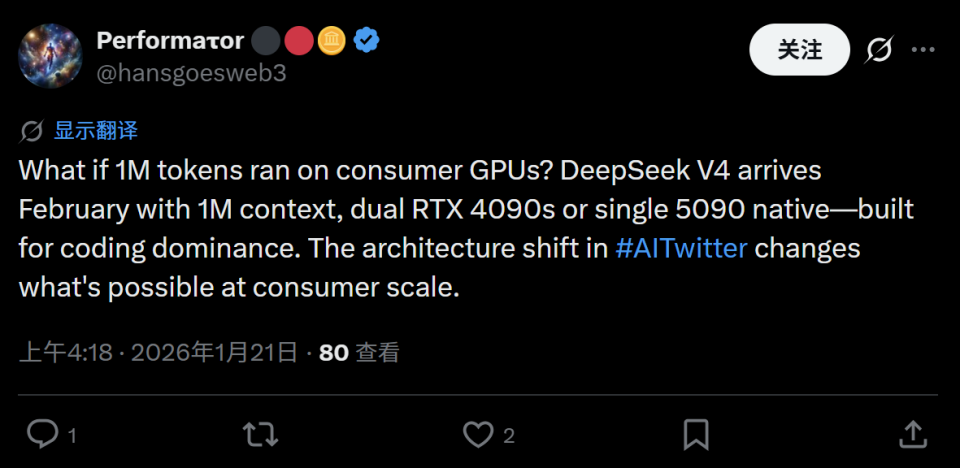Open the #AITwitter hashtag link
Screen dimensions: 960x468
[682, 249]
